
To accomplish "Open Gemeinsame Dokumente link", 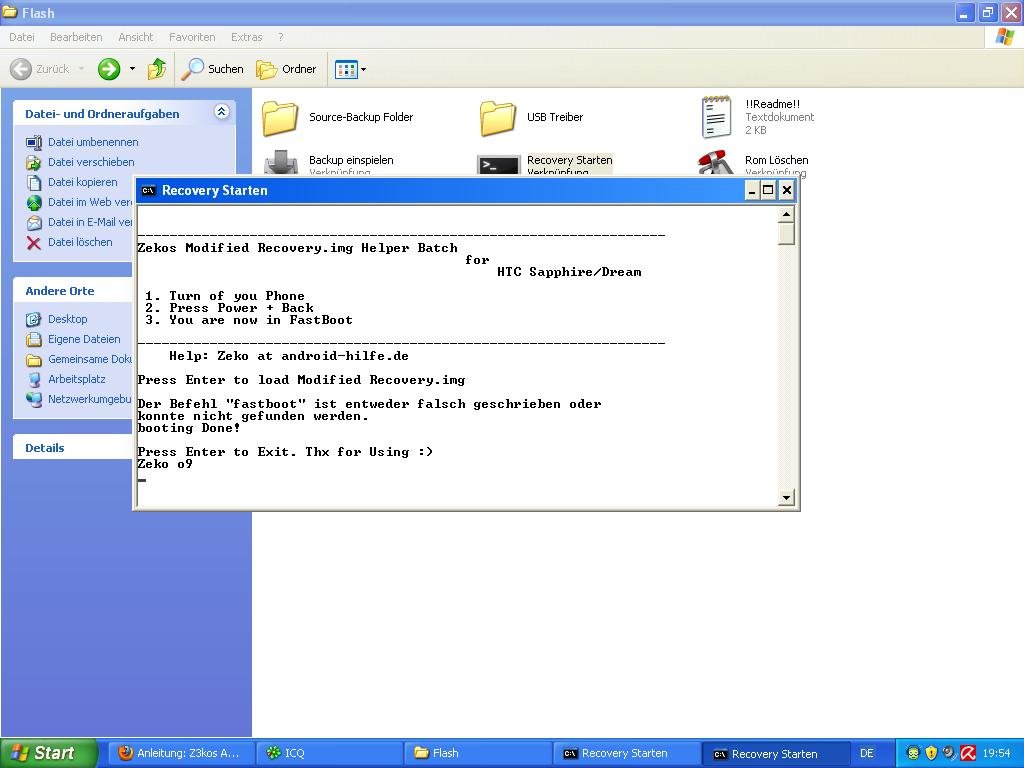I will tap(89, 359).
